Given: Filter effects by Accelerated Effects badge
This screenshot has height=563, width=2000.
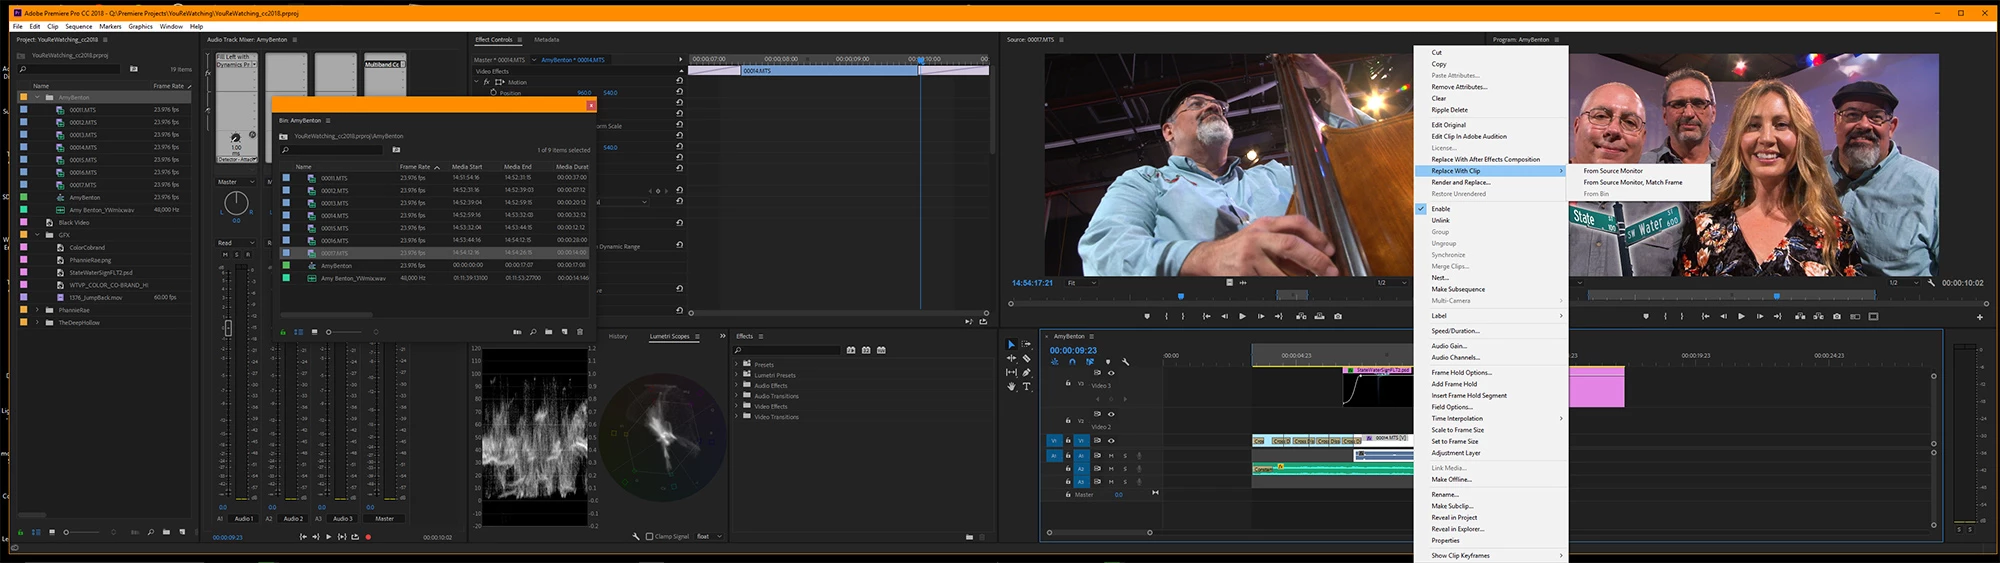Looking at the screenshot, I should click(x=851, y=350).
